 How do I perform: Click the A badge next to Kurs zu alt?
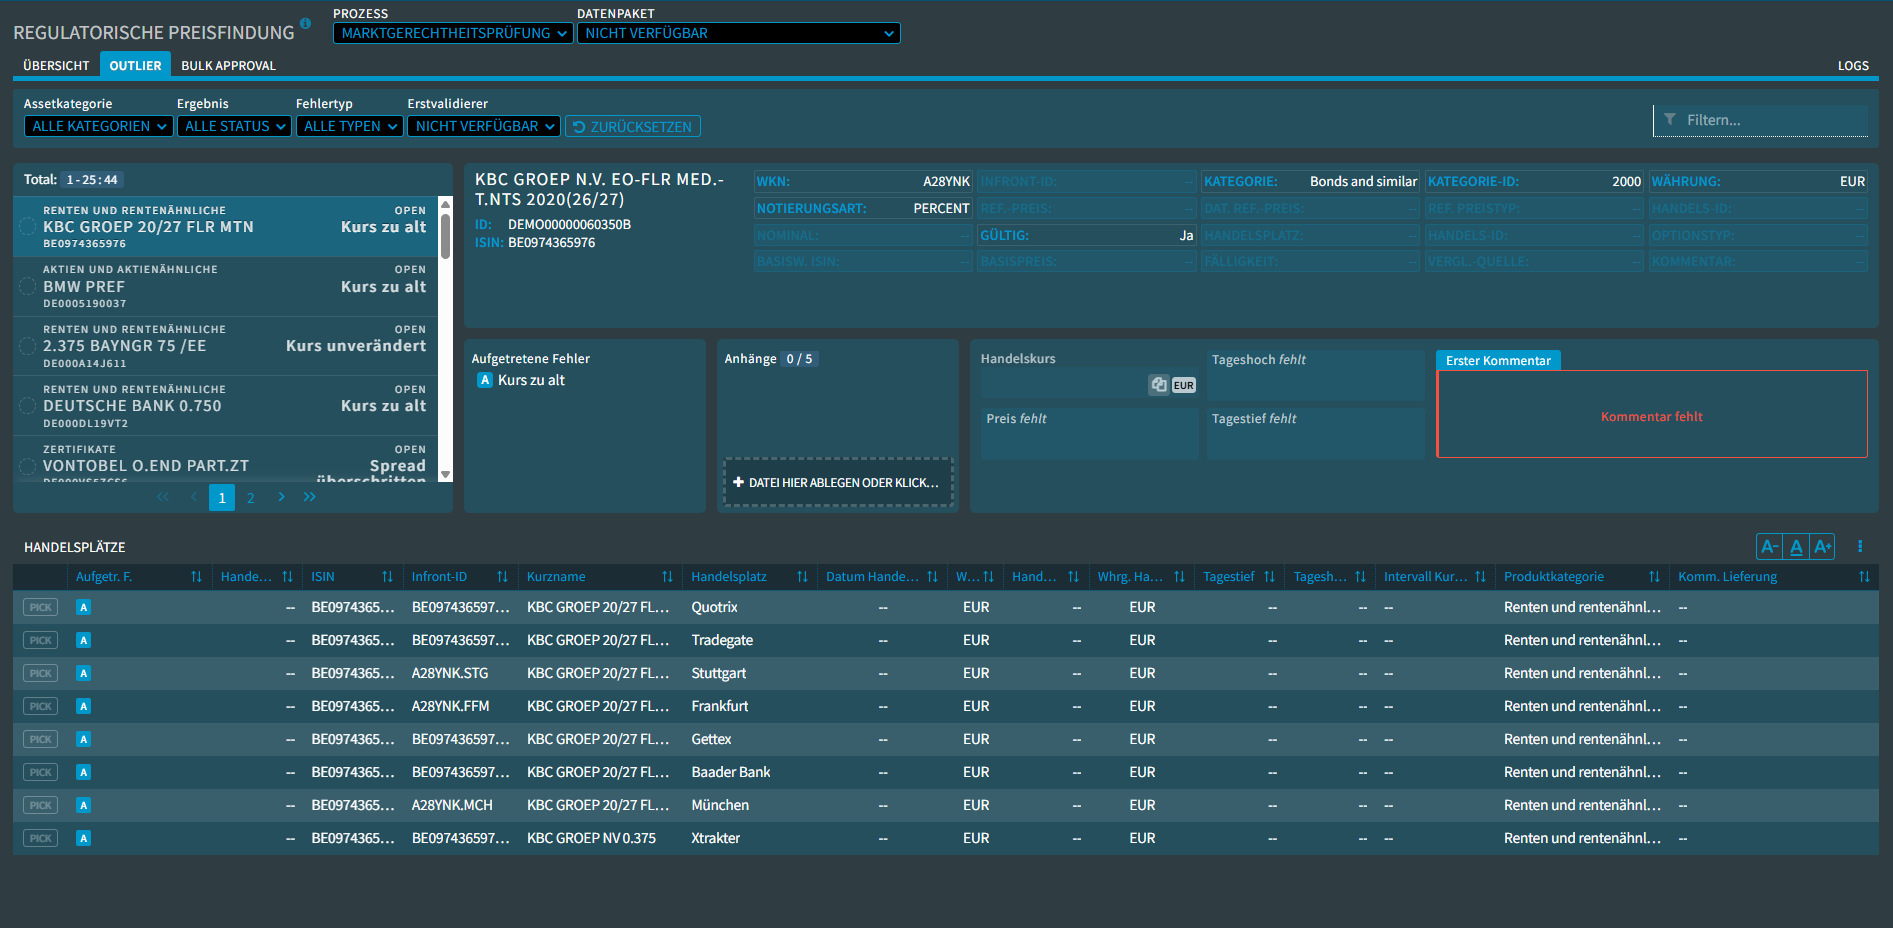485,380
